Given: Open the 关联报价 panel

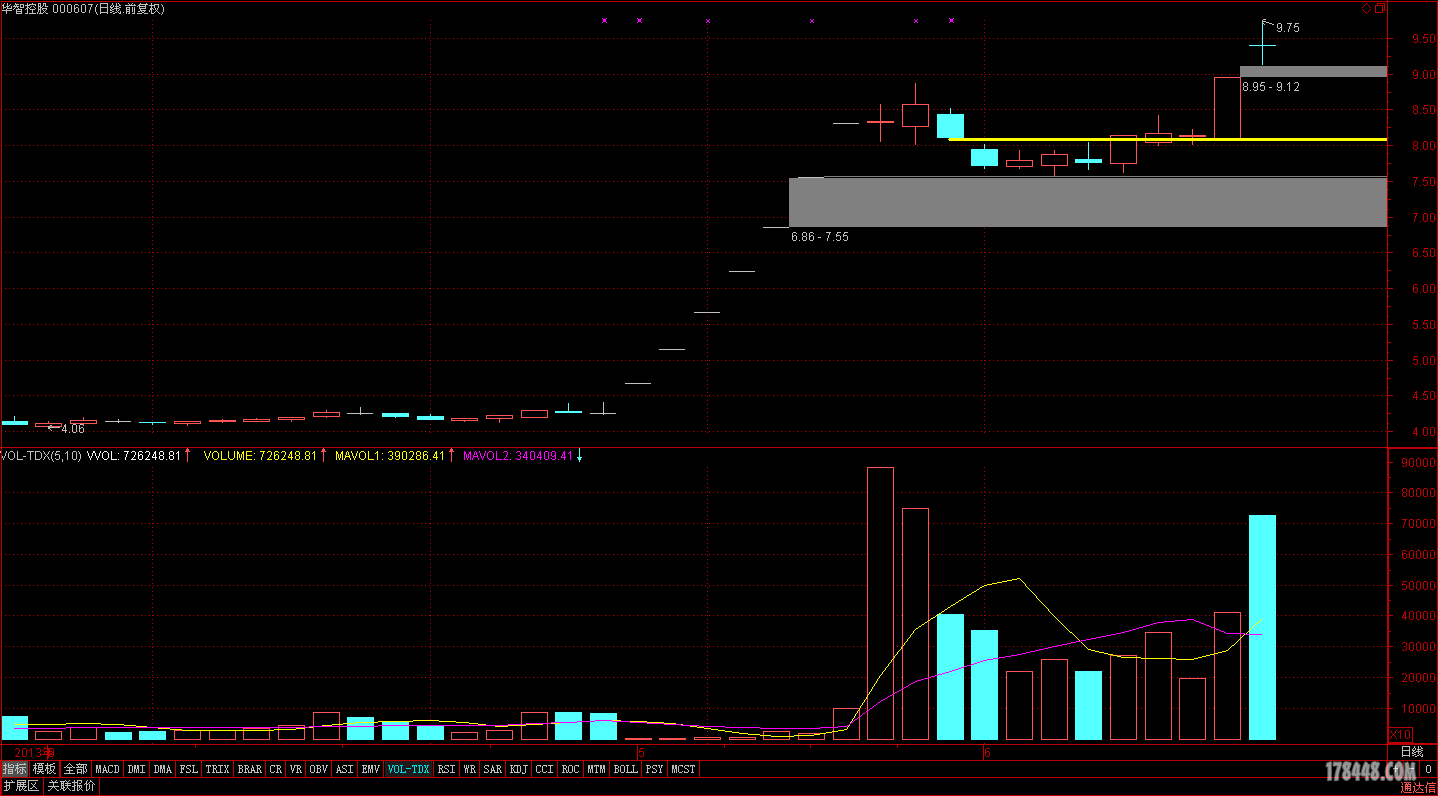Looking at the screenshot, I should 71,786.
